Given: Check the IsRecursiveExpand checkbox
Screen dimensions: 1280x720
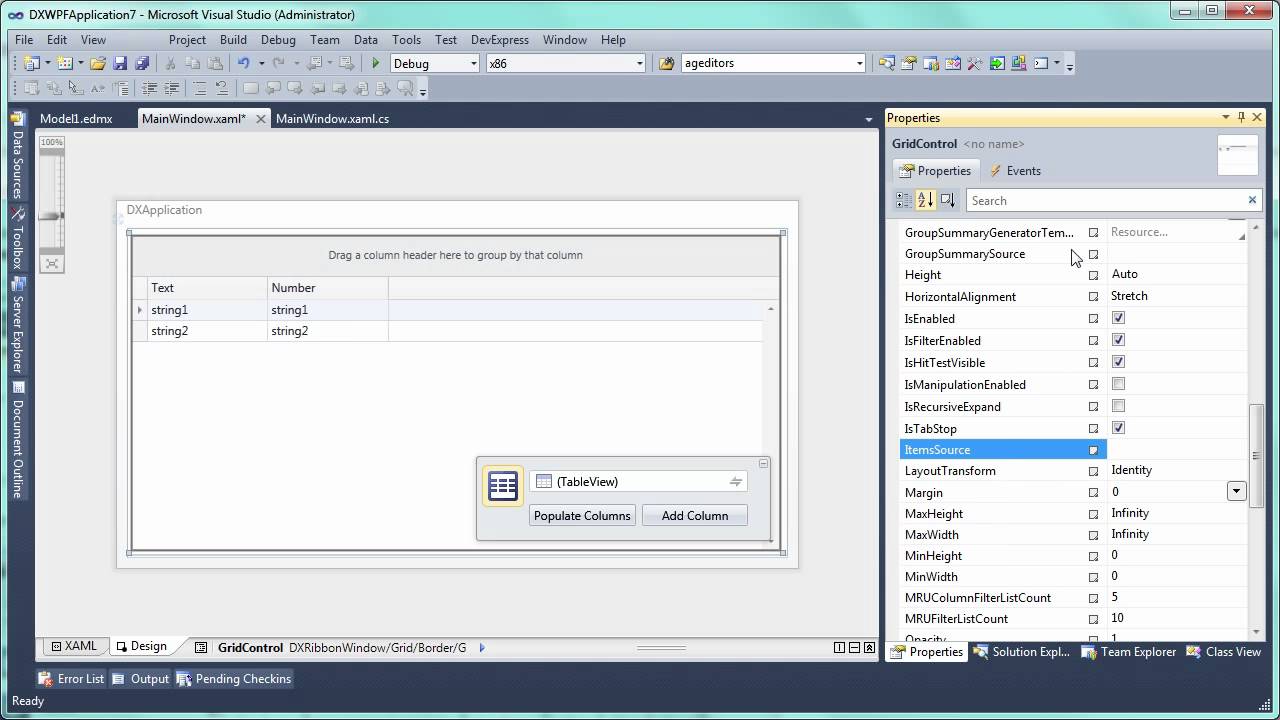Looking at the screenshot, I should click(x=1118, y=406).
